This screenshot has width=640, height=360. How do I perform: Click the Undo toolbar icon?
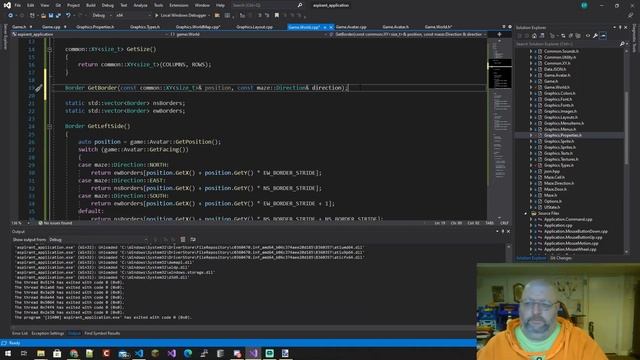coord(68,15)
